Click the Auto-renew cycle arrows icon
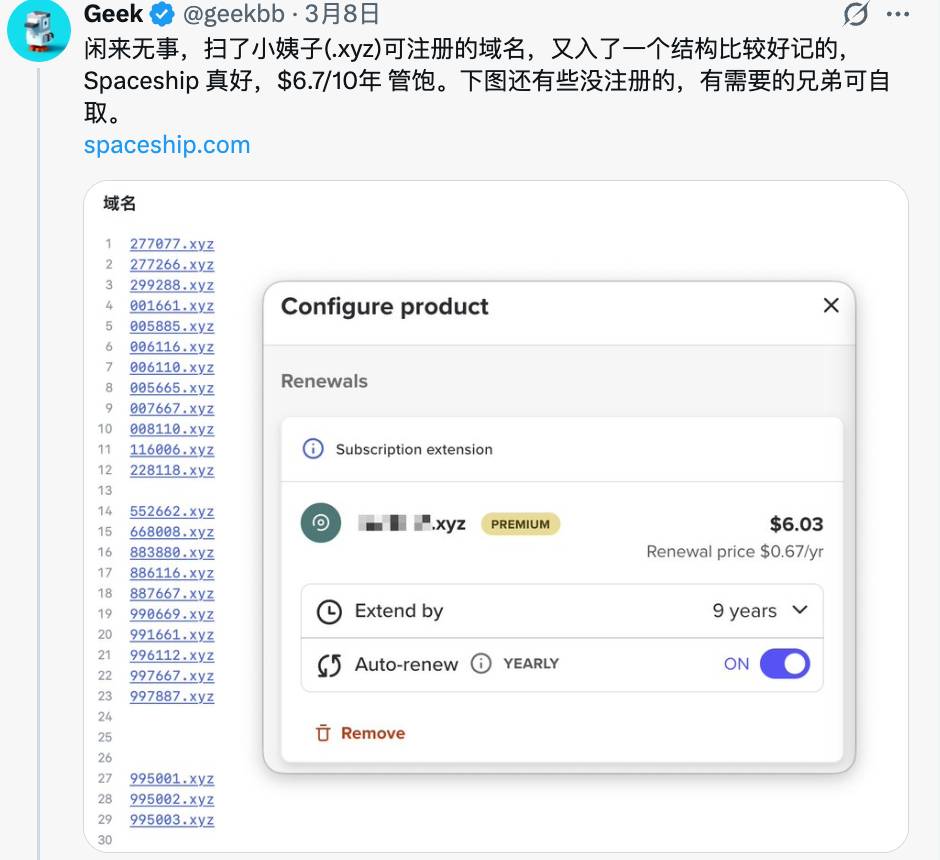 coord(329,665)
